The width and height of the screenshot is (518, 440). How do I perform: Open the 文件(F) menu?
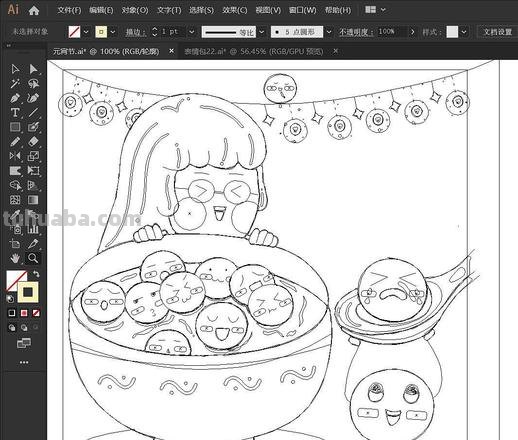pos(69,10)
